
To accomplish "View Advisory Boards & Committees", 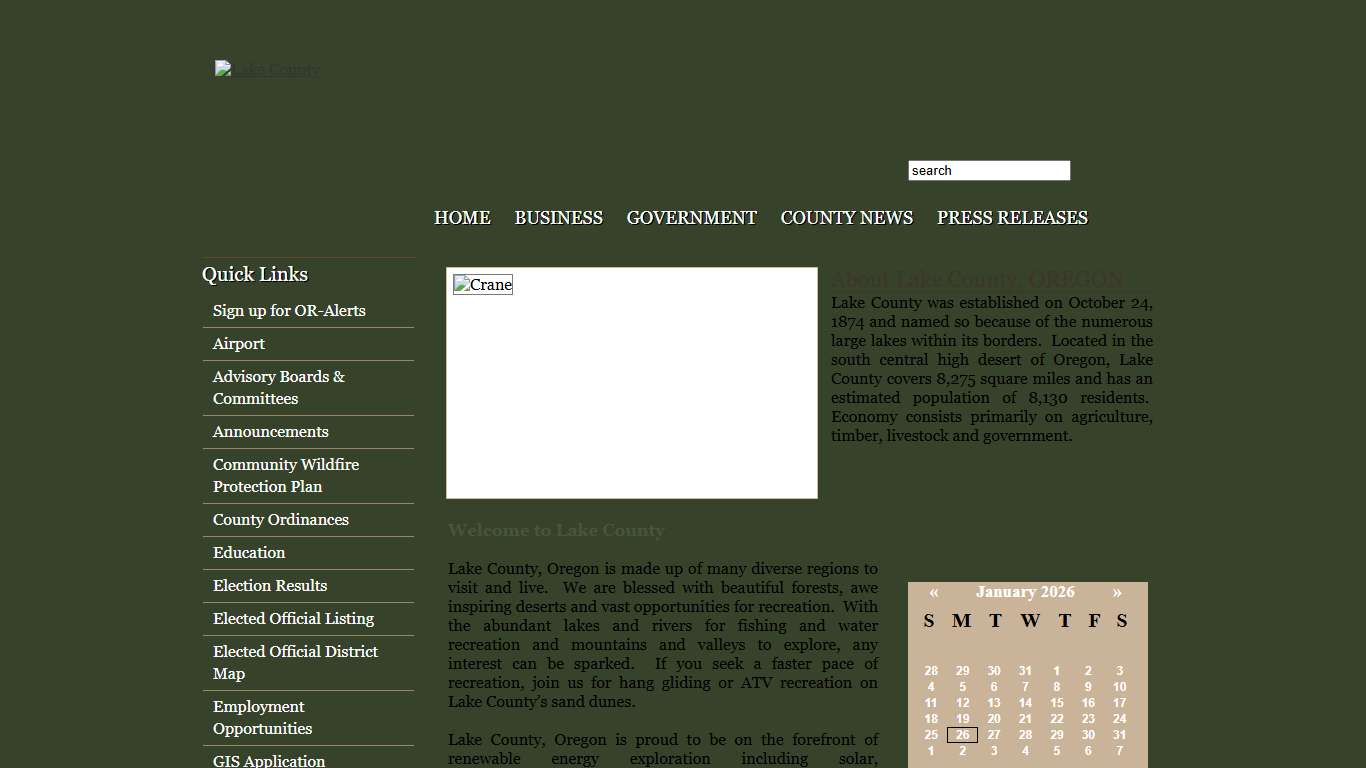I will tap(278, 387).
